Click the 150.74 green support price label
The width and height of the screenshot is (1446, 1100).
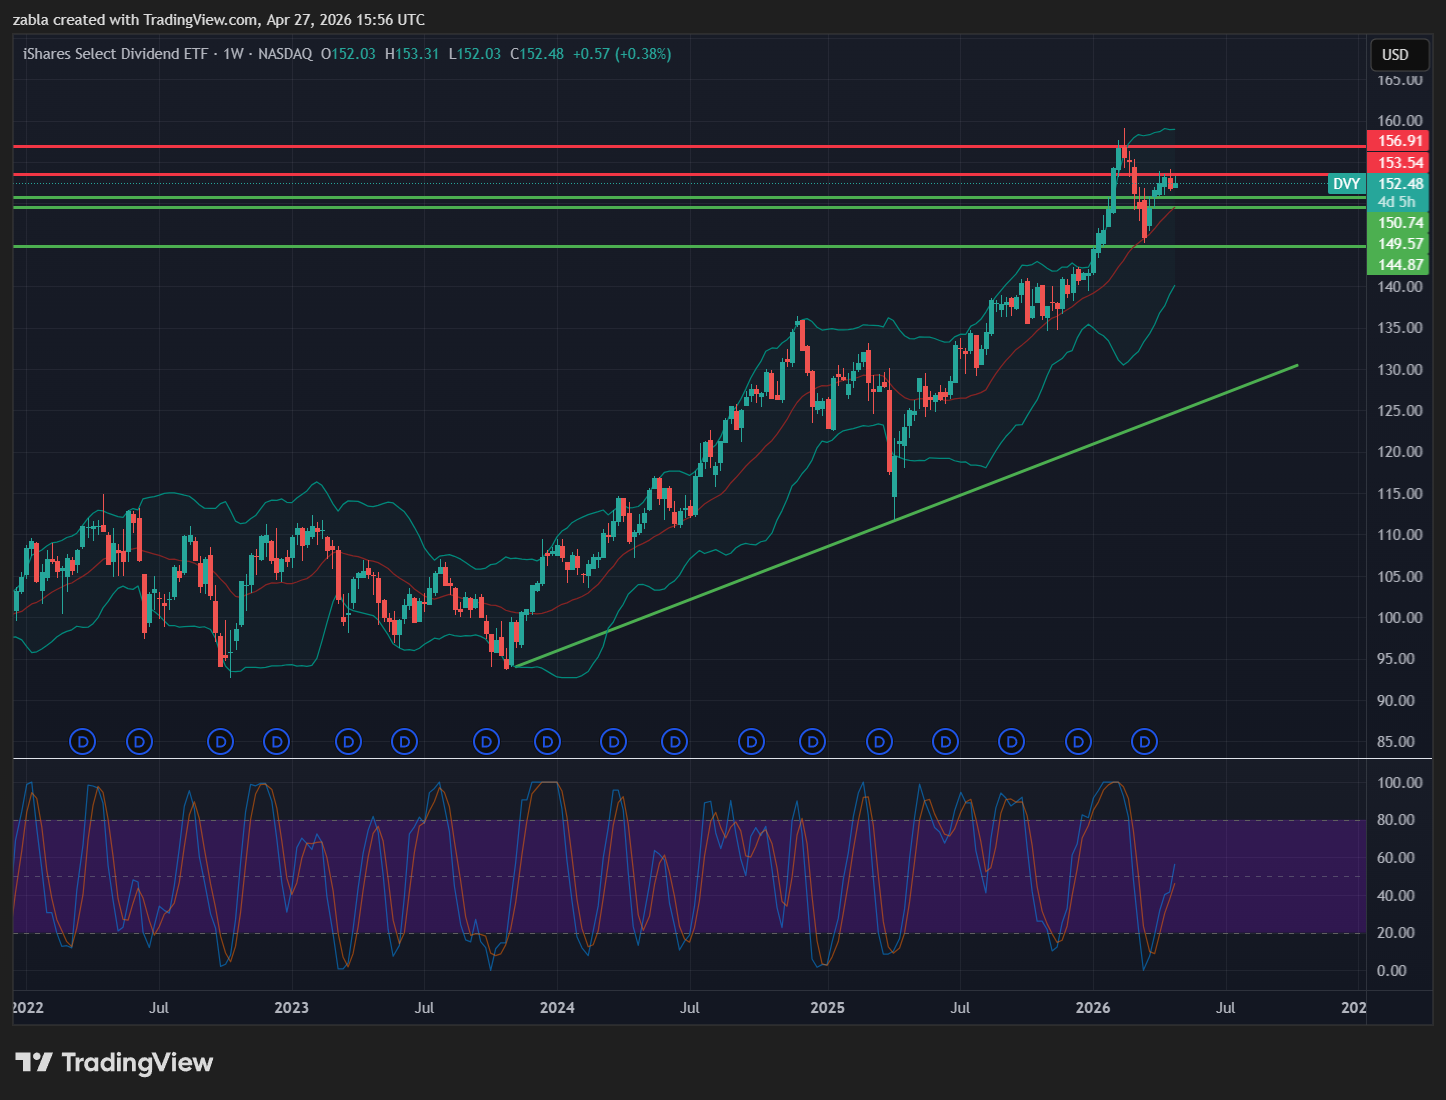(x=1399, y=223)
